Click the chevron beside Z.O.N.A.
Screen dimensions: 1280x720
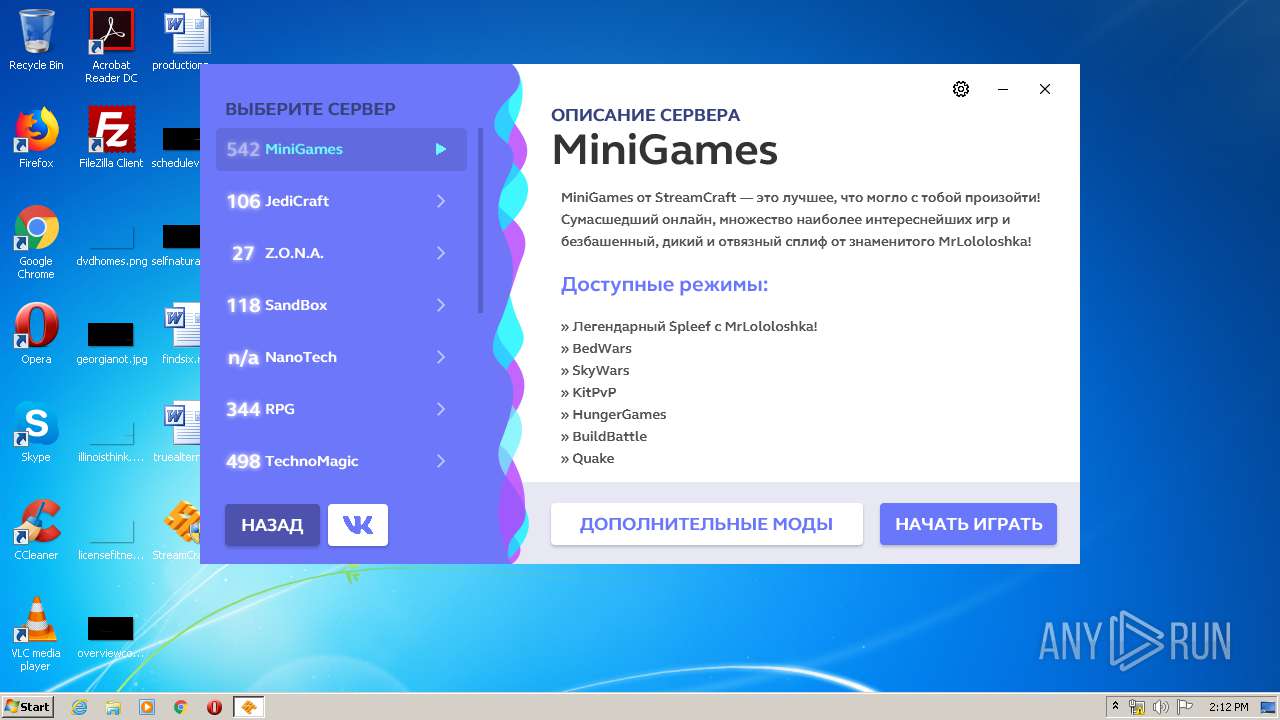(441, 253)
